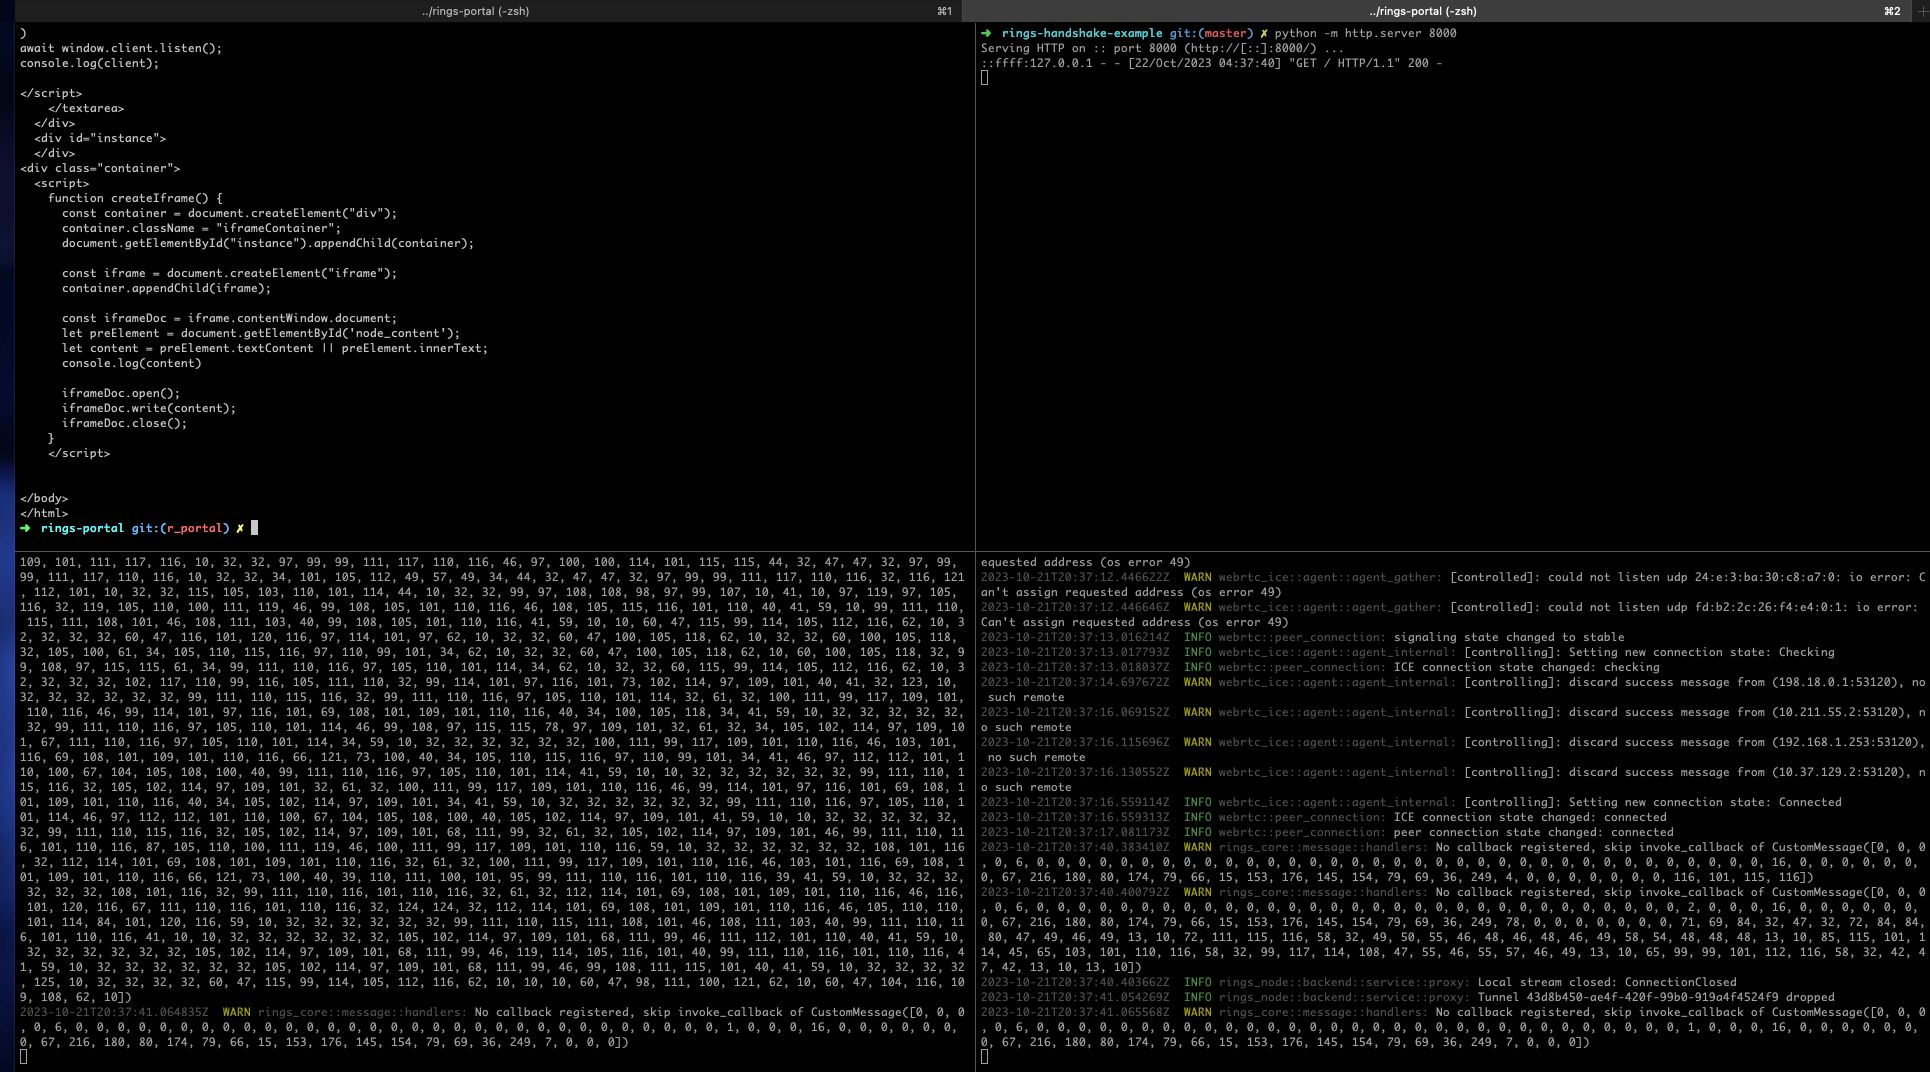This screenshot has width=1930, height=1072.
Task: Click the discard message from 10.211.55.2:53120
Action: 1452,719
